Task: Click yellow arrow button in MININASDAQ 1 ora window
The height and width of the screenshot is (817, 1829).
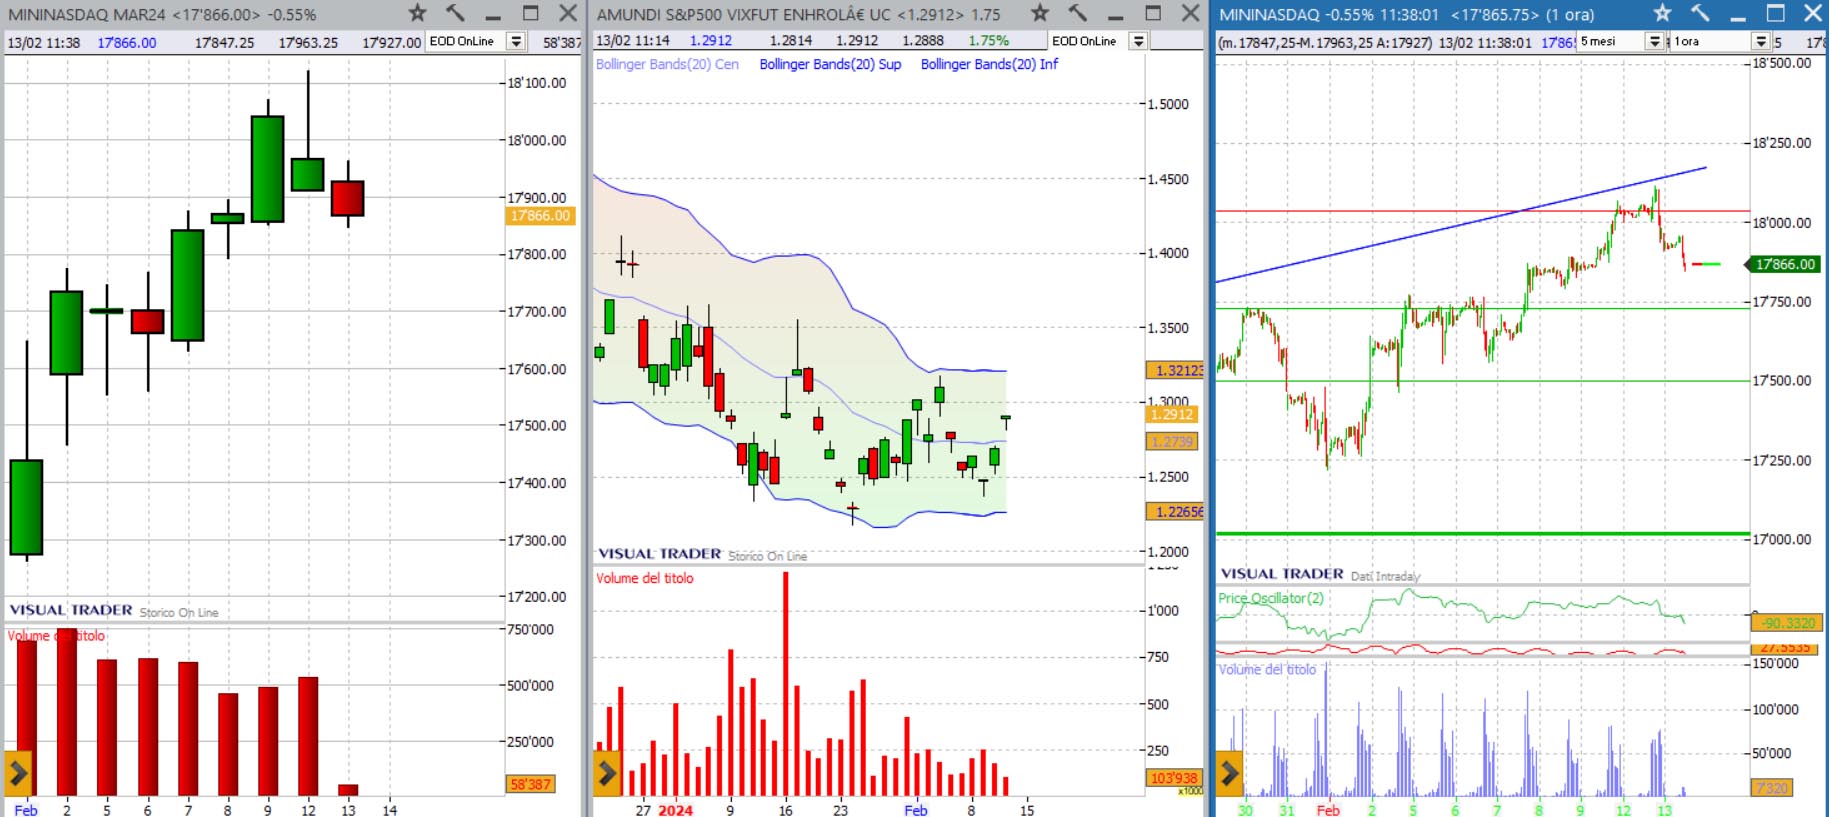Action: [x=1230, y=773]
